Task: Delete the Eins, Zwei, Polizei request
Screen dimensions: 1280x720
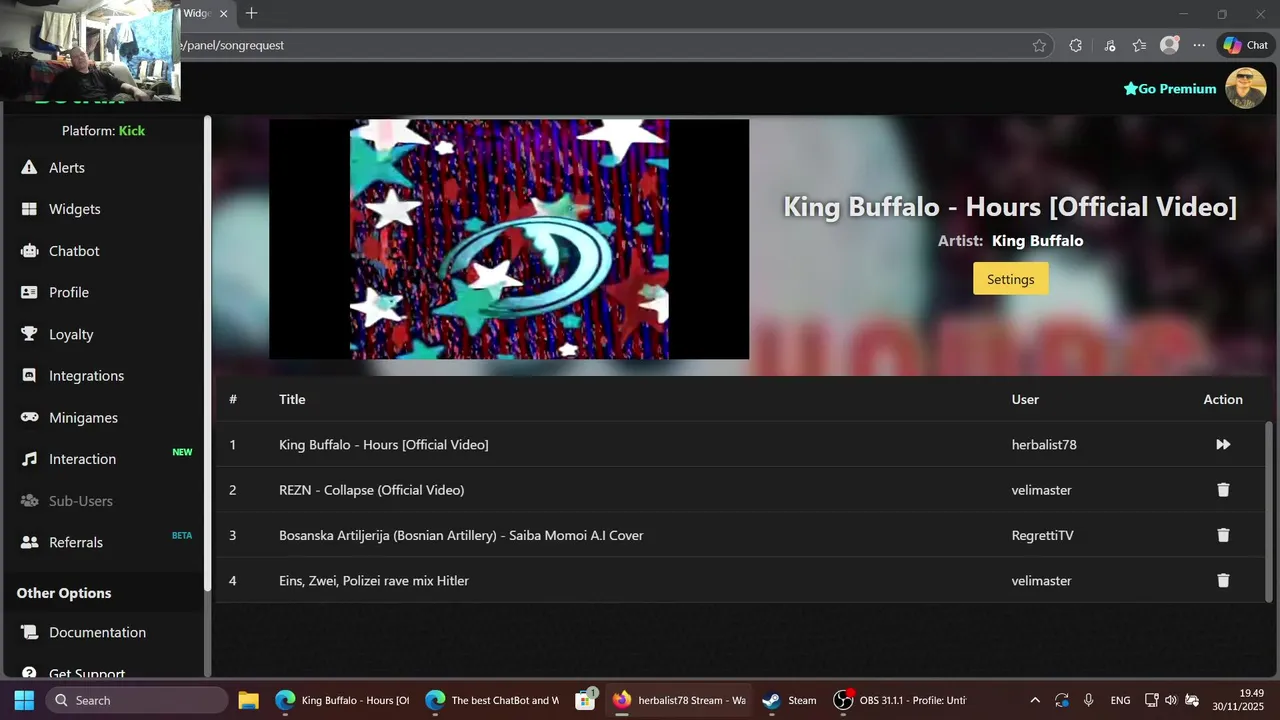Action: (1223, 580)
